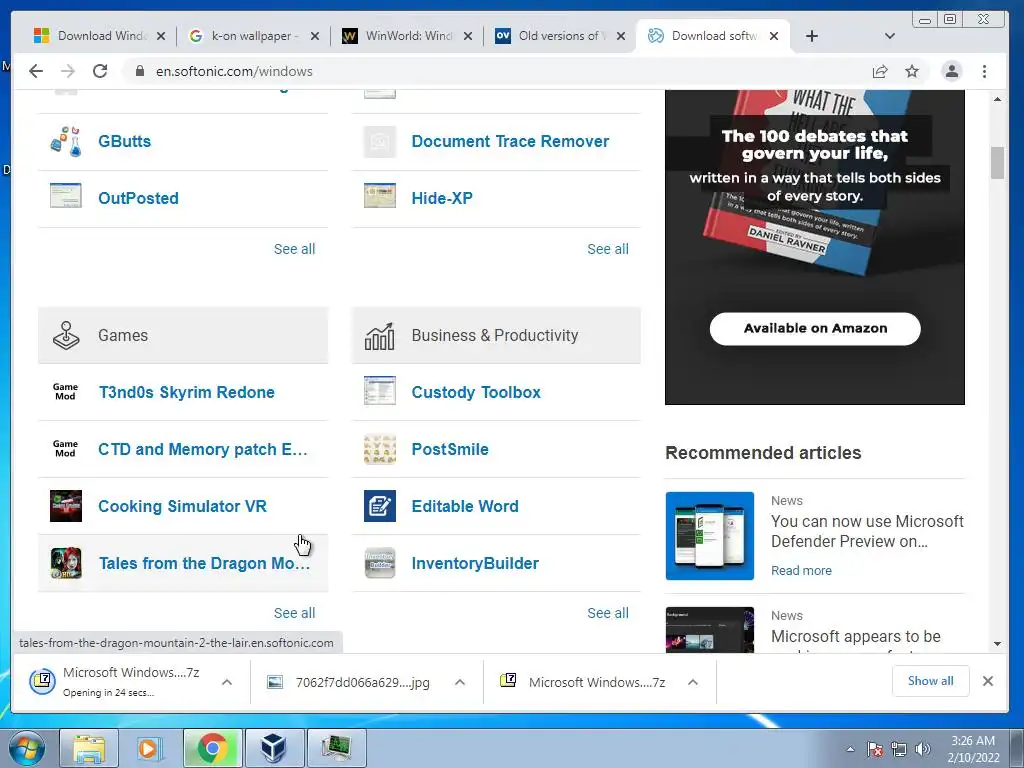
Task: Click See all below Hide-XP
Action: (x=608, y=249)
